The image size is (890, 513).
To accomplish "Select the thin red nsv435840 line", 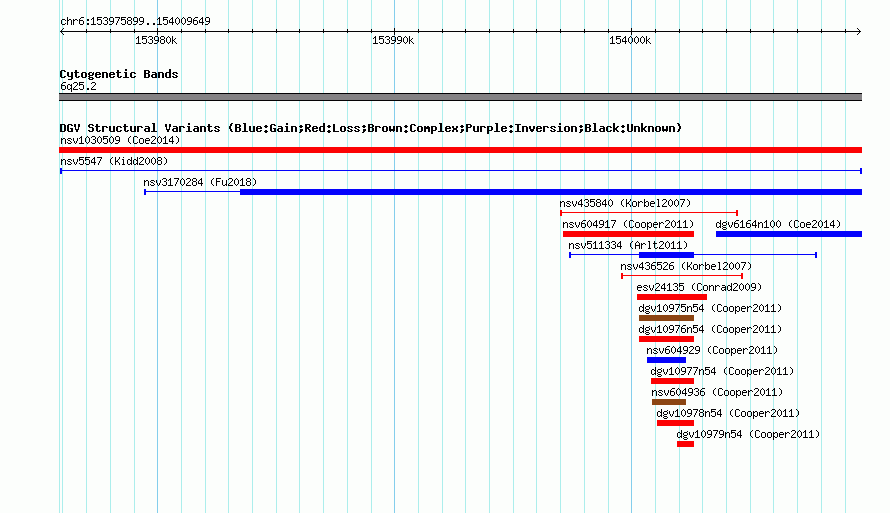I will point(649,213).
